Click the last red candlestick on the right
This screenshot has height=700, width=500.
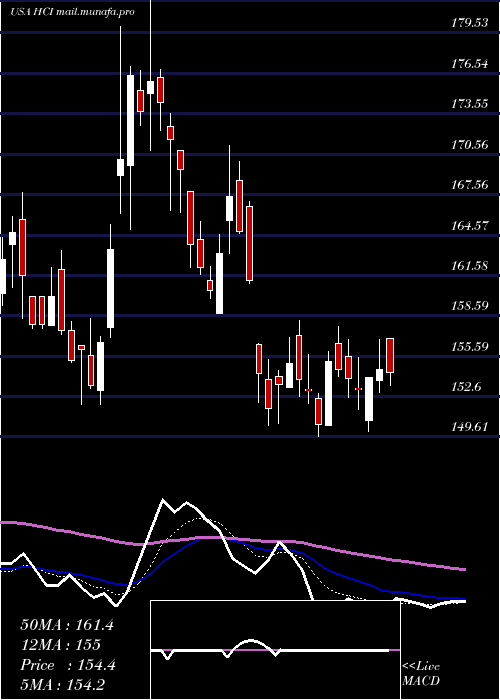[390, 355]
